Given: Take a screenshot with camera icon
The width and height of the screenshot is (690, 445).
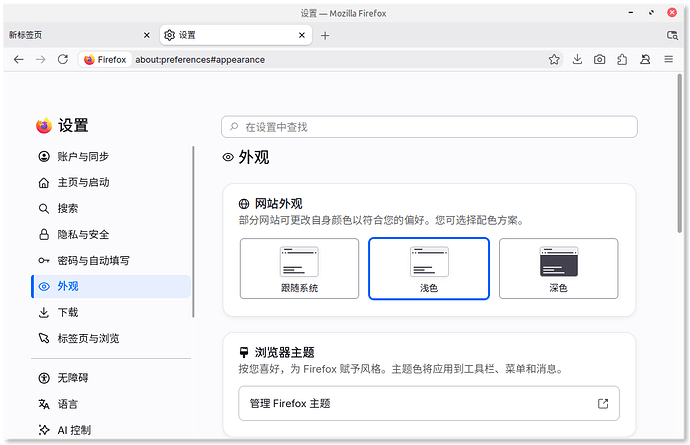Looking at the screenshot, I should coord(599,59).
